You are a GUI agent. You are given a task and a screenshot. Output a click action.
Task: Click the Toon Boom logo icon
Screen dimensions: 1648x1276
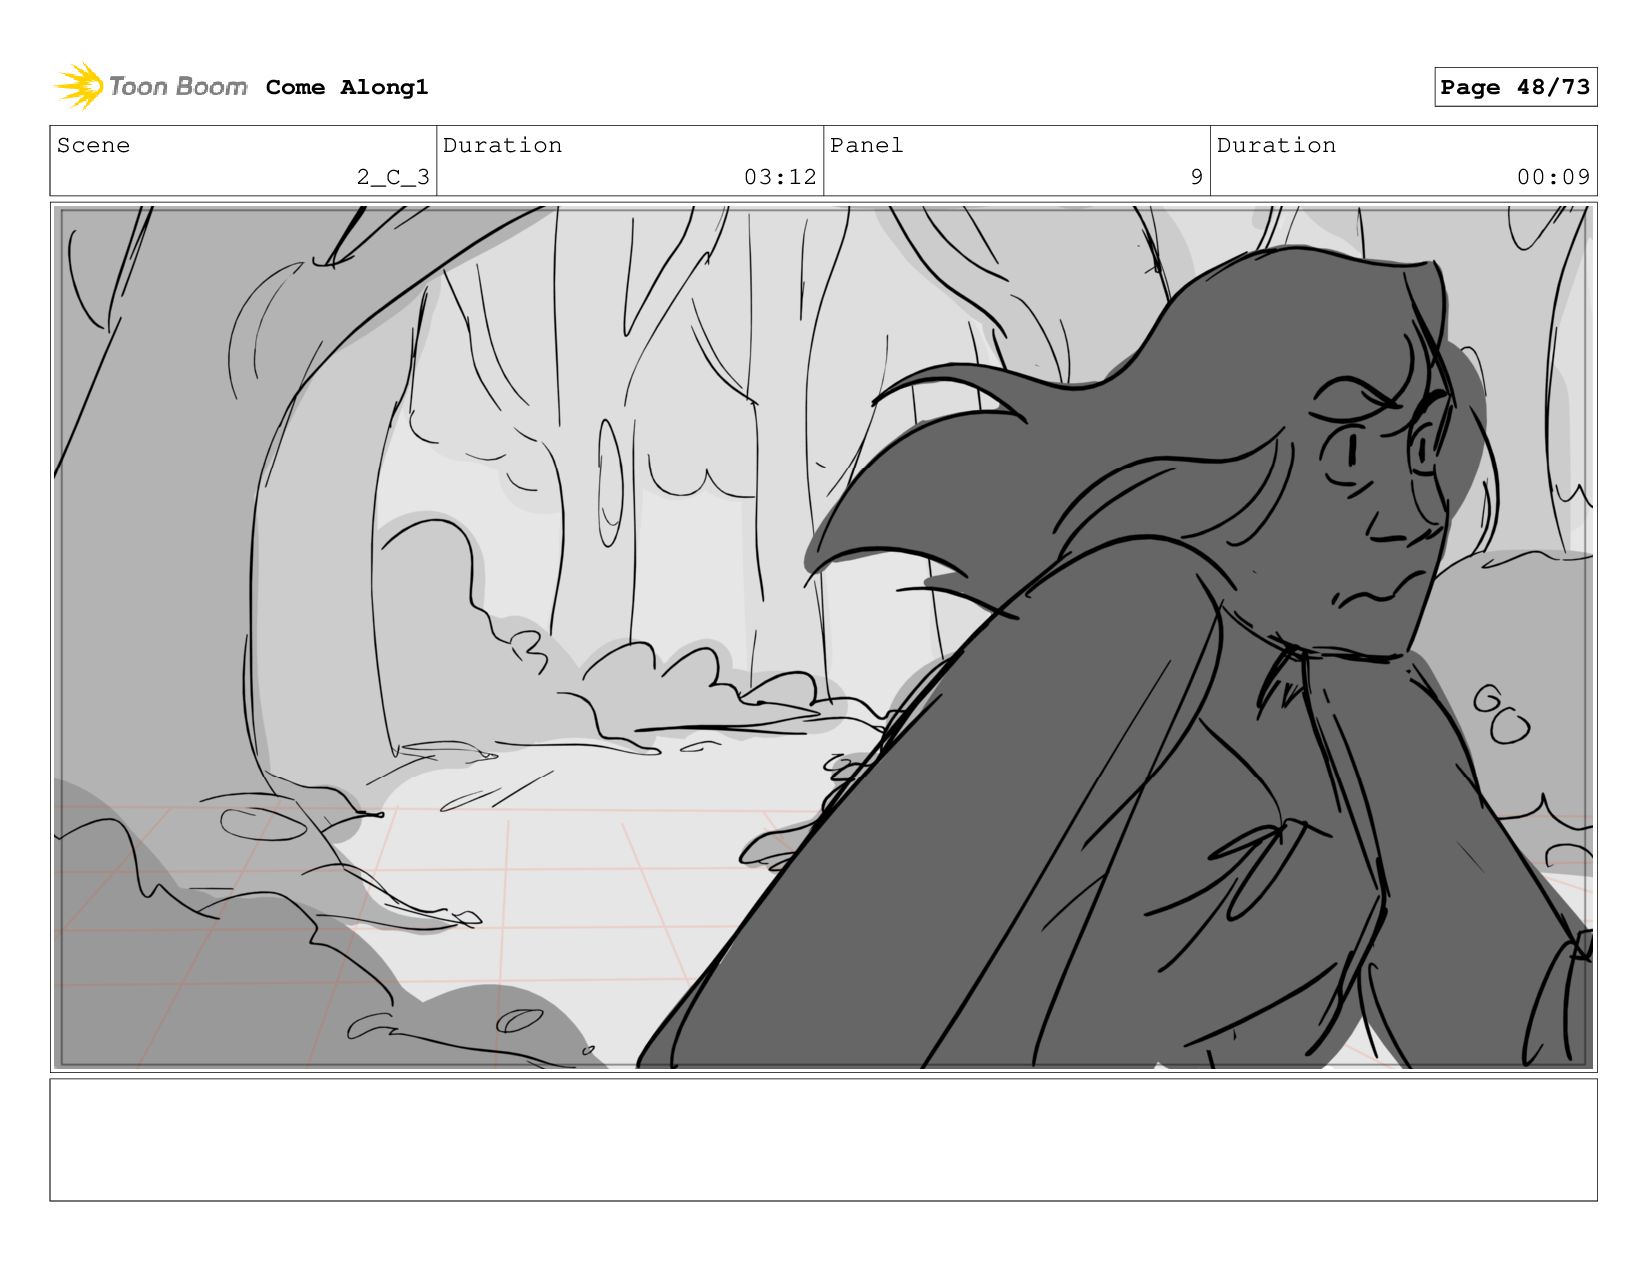coord(79,86)
